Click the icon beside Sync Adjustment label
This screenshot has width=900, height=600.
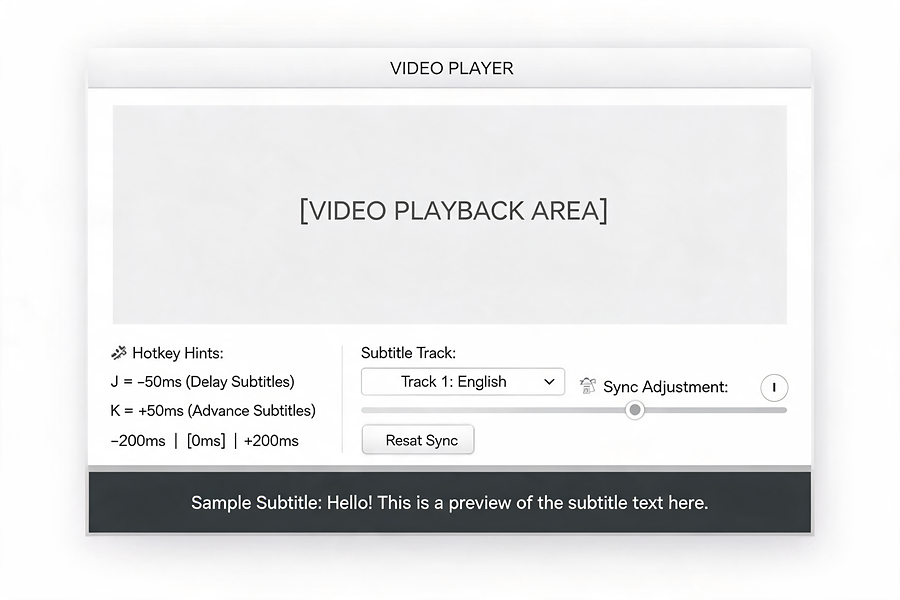(587, 386)
